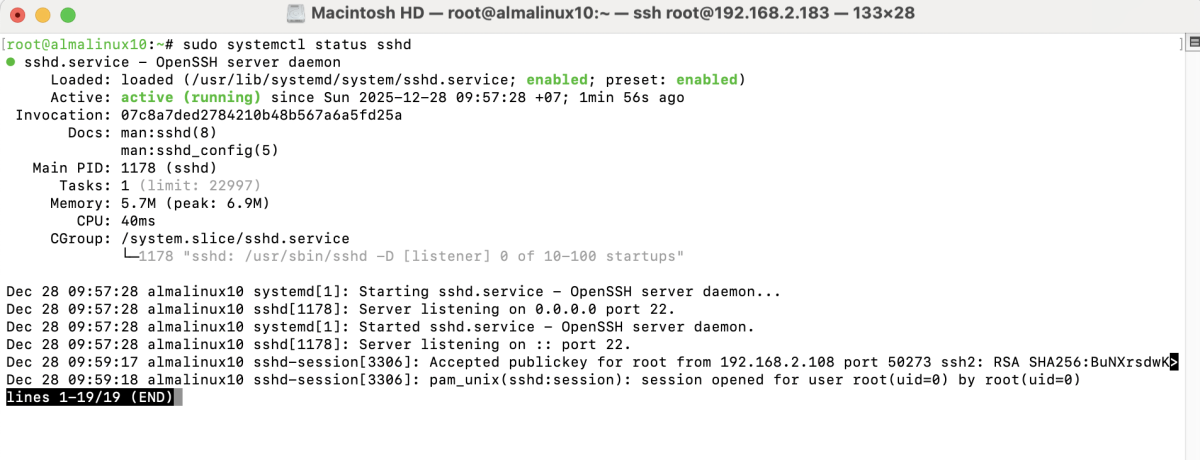The height and width of the screenshot is (460, 1200).
Task: Click the "lines 1-19/19 (END)" pager status
Action: 90,398
